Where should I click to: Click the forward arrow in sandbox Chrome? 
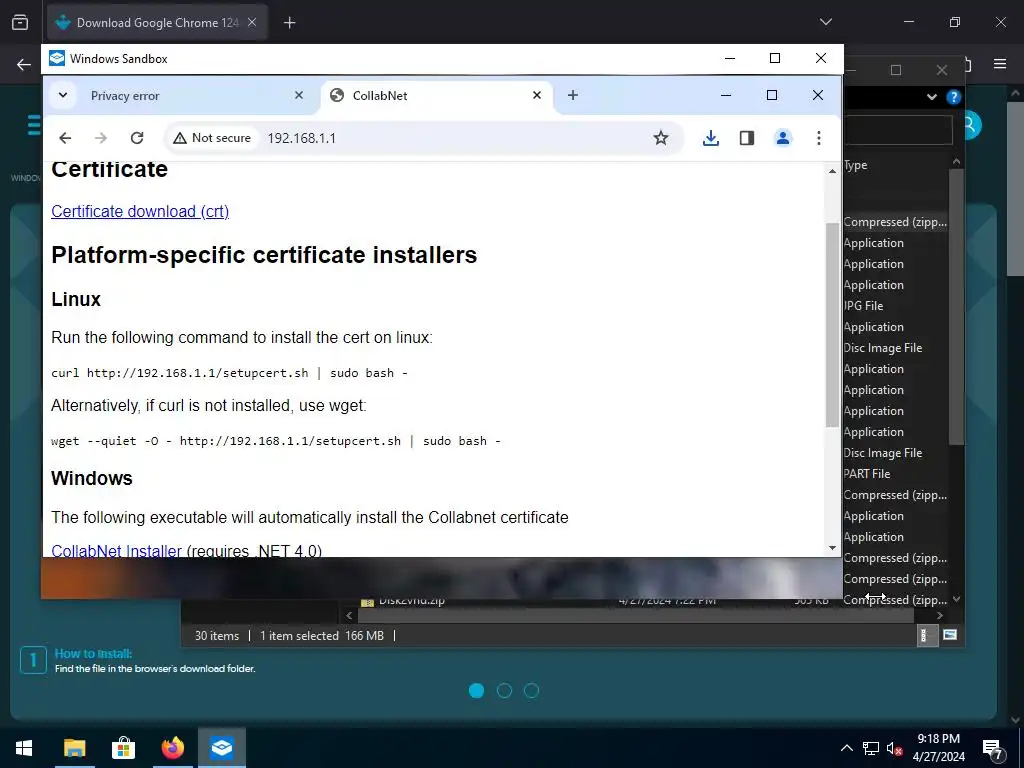tap(101, 138)
